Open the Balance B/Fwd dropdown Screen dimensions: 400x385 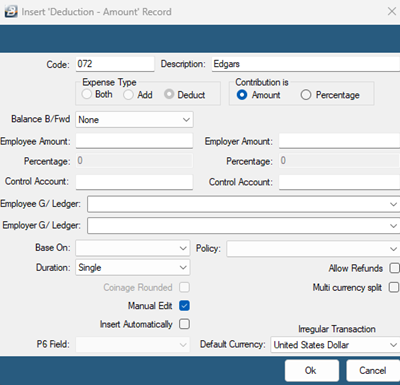point(134,120)
